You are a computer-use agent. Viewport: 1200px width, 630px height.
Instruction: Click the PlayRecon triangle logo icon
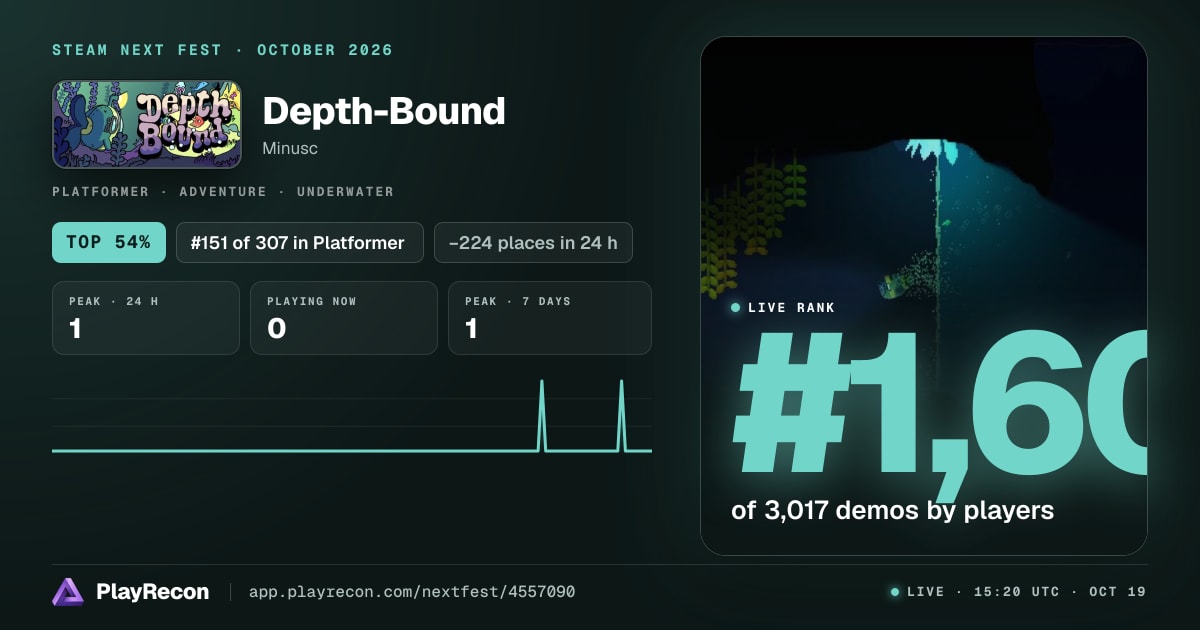(x=67, y=592)
